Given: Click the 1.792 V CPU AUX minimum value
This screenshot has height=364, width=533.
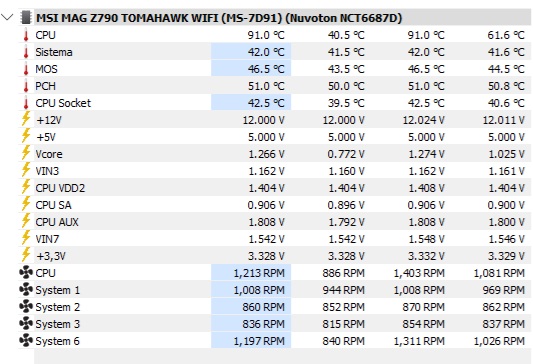Looking at the screenshot, I should [x=346, y=222].
